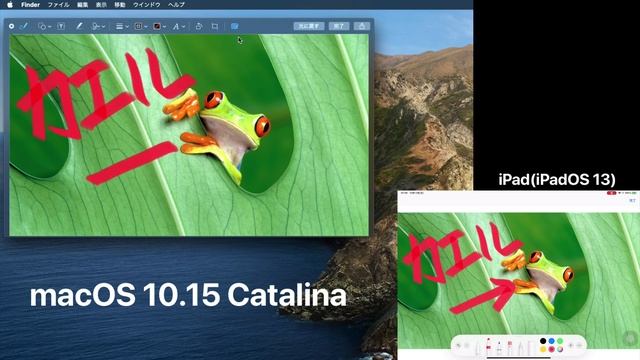
Task: Tap the undo arrow in iPad palette
Action: [x=458, y=346]
